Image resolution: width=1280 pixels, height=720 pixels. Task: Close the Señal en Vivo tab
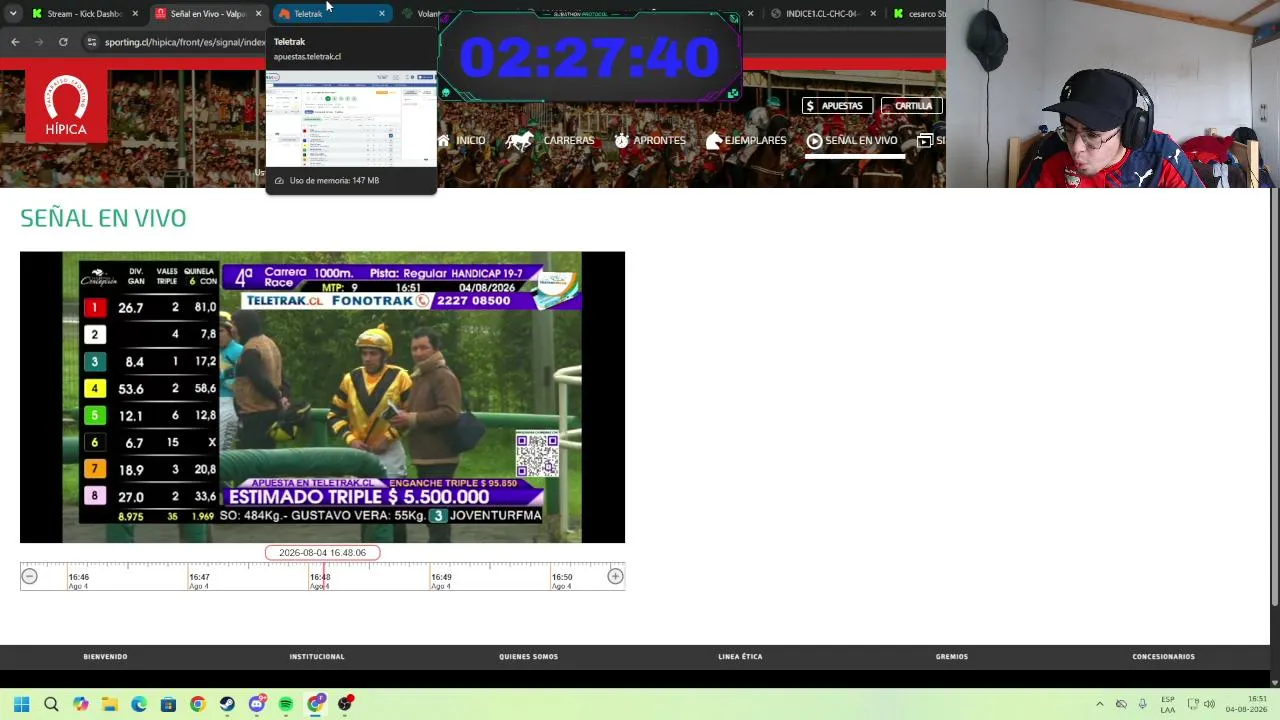click(258, 14)
